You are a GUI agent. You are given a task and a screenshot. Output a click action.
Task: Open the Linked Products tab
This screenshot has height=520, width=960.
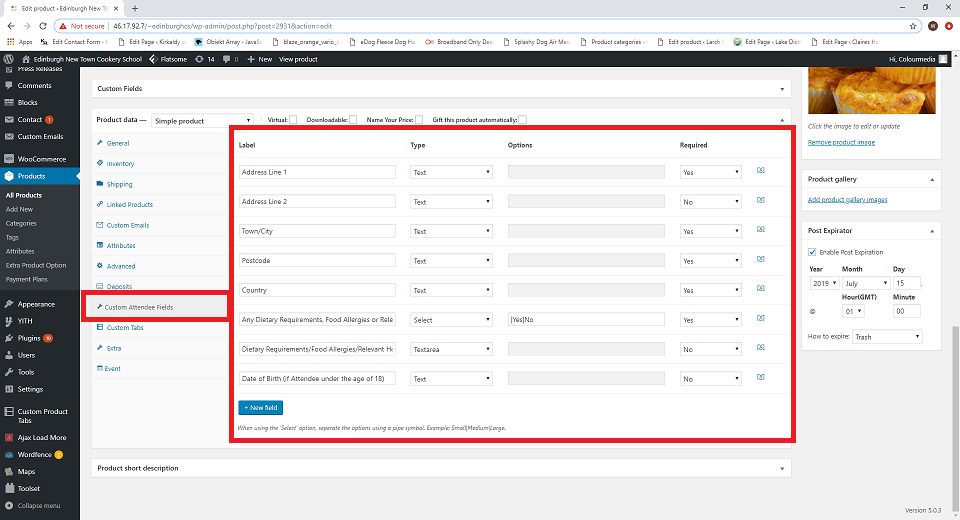pos(129,204)
